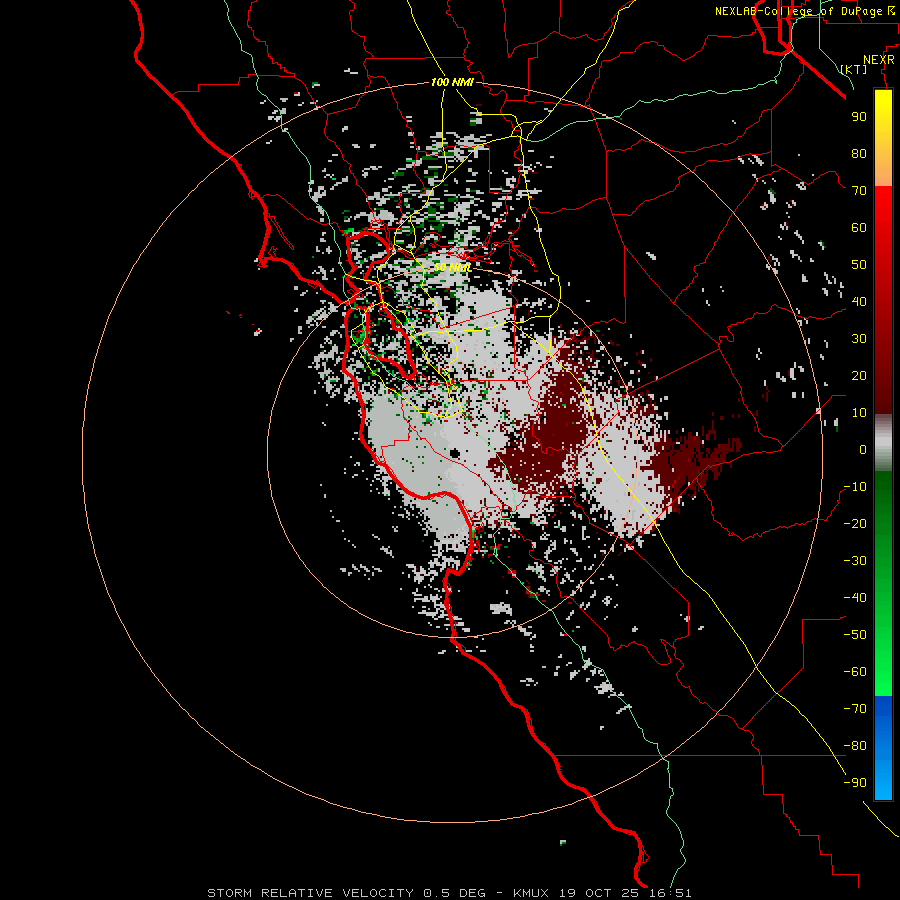The image size is (900, 900).
Task: Click the -60 value on the velocity scale
Action: point(855,672)
